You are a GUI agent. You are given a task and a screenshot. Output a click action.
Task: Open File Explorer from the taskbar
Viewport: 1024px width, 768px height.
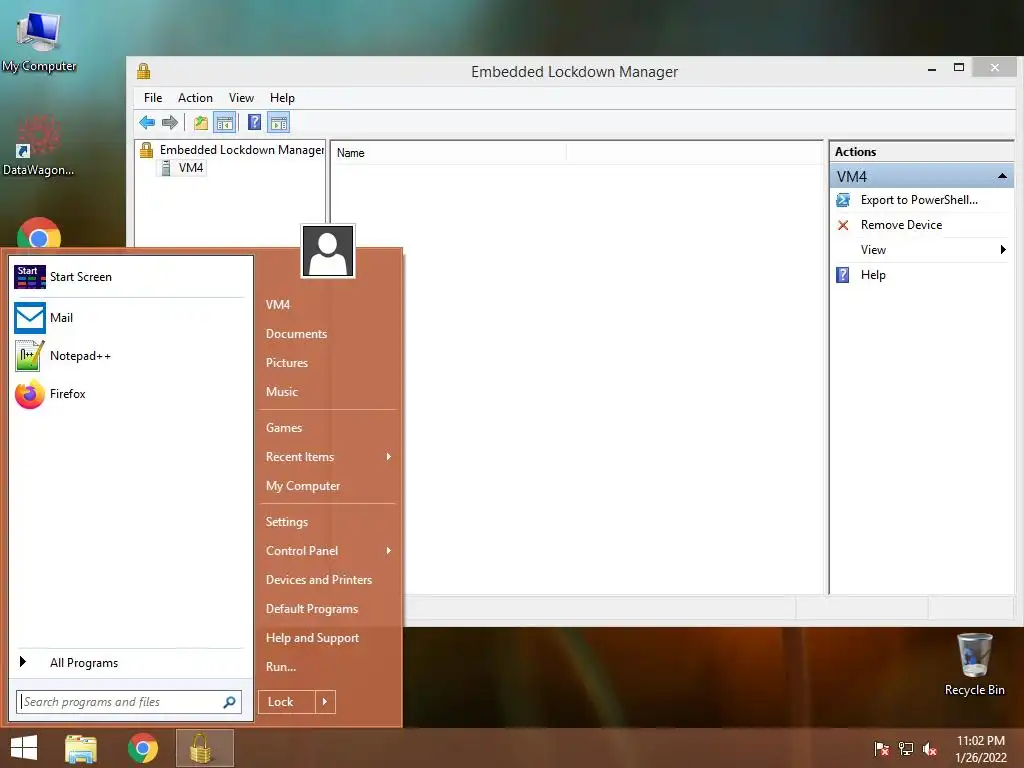point(81,748)
